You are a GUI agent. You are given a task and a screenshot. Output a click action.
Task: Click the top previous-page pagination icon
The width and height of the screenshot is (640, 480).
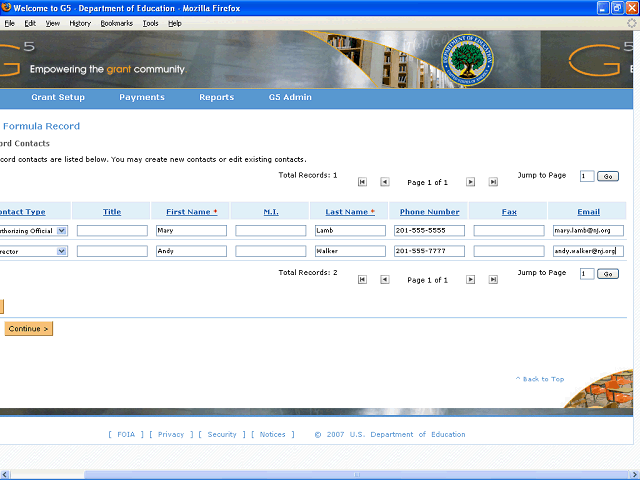(384, 182)
